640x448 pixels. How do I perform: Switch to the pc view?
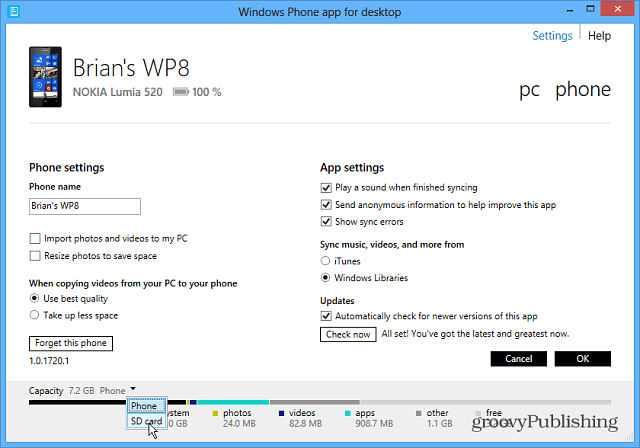[x=529, y=90]
